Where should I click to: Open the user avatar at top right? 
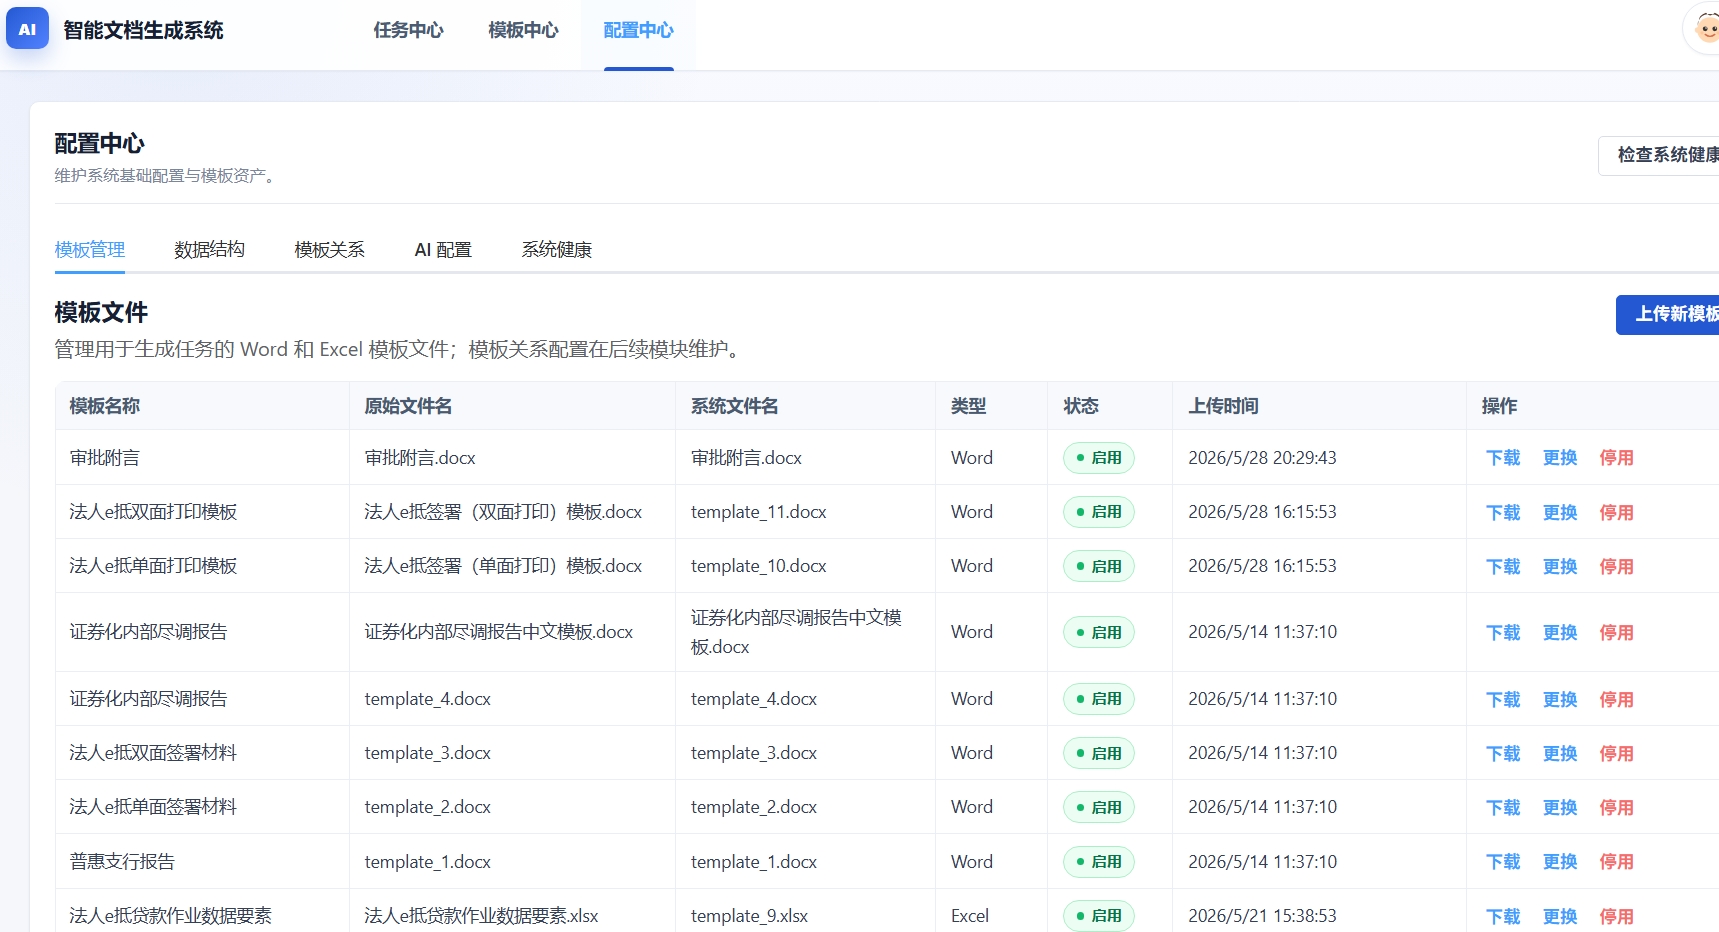pos(1704,28)
